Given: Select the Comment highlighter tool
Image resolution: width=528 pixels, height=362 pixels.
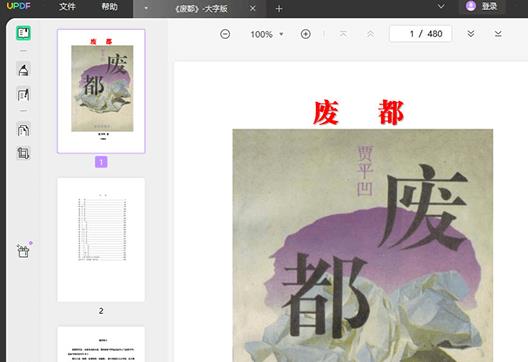Looking at the screenshot, I should [24, 70].
